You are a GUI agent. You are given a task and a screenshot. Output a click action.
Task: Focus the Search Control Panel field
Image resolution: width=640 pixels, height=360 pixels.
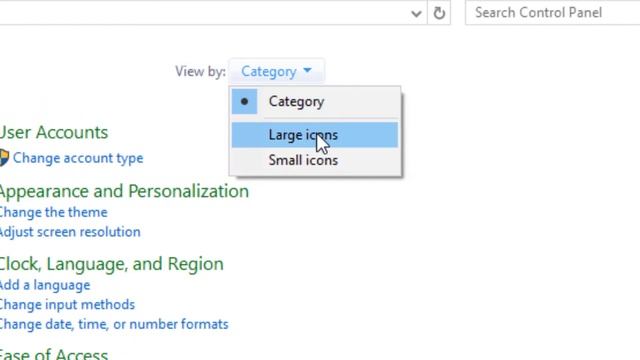pos(553,13)
